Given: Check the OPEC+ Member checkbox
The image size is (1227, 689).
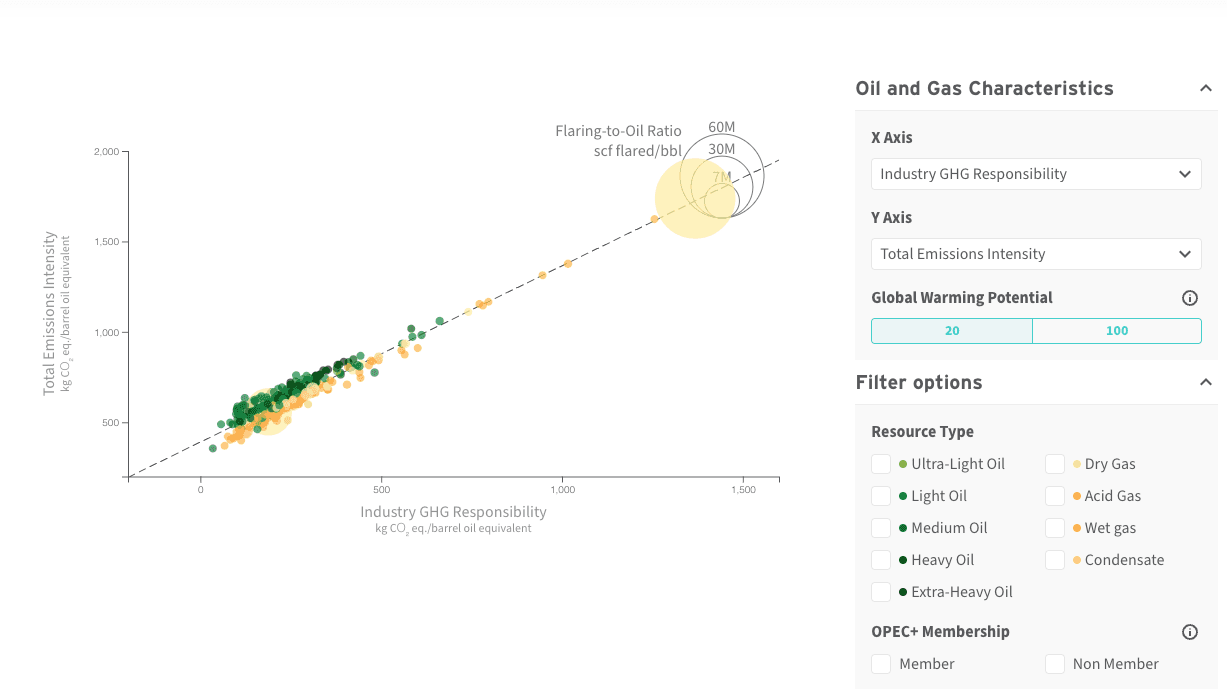Looking at the screenshot, I should point(881,664).
